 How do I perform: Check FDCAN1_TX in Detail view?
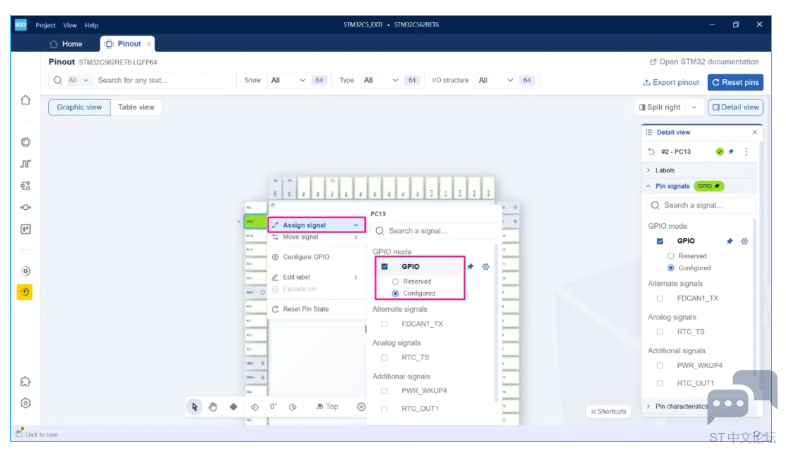[660, 299]
